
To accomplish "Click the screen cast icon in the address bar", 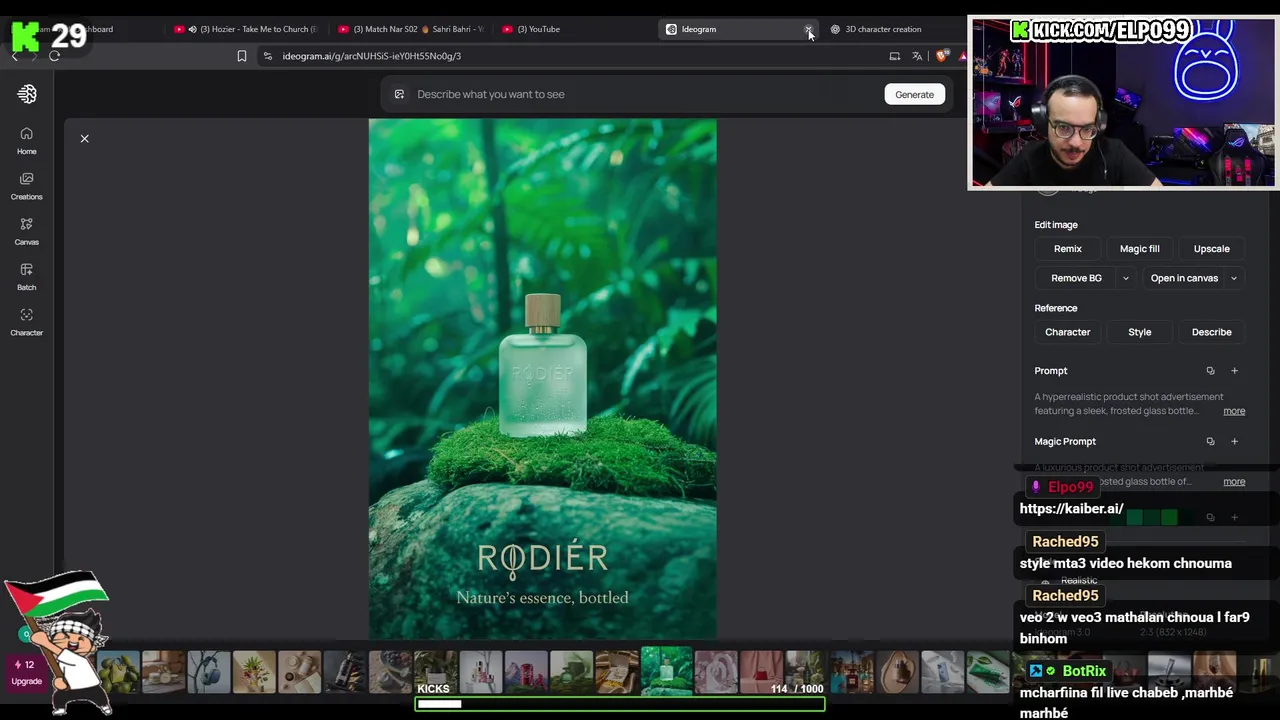I will pos(895,56).
